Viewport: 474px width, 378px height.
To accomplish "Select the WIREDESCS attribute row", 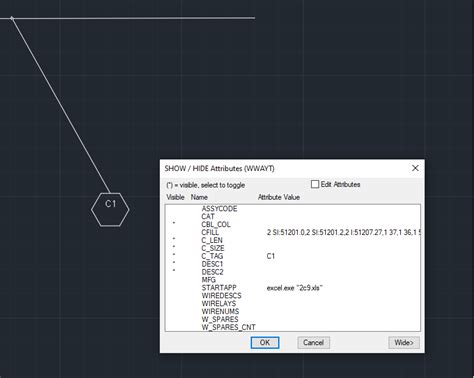I will coord(293,296).
